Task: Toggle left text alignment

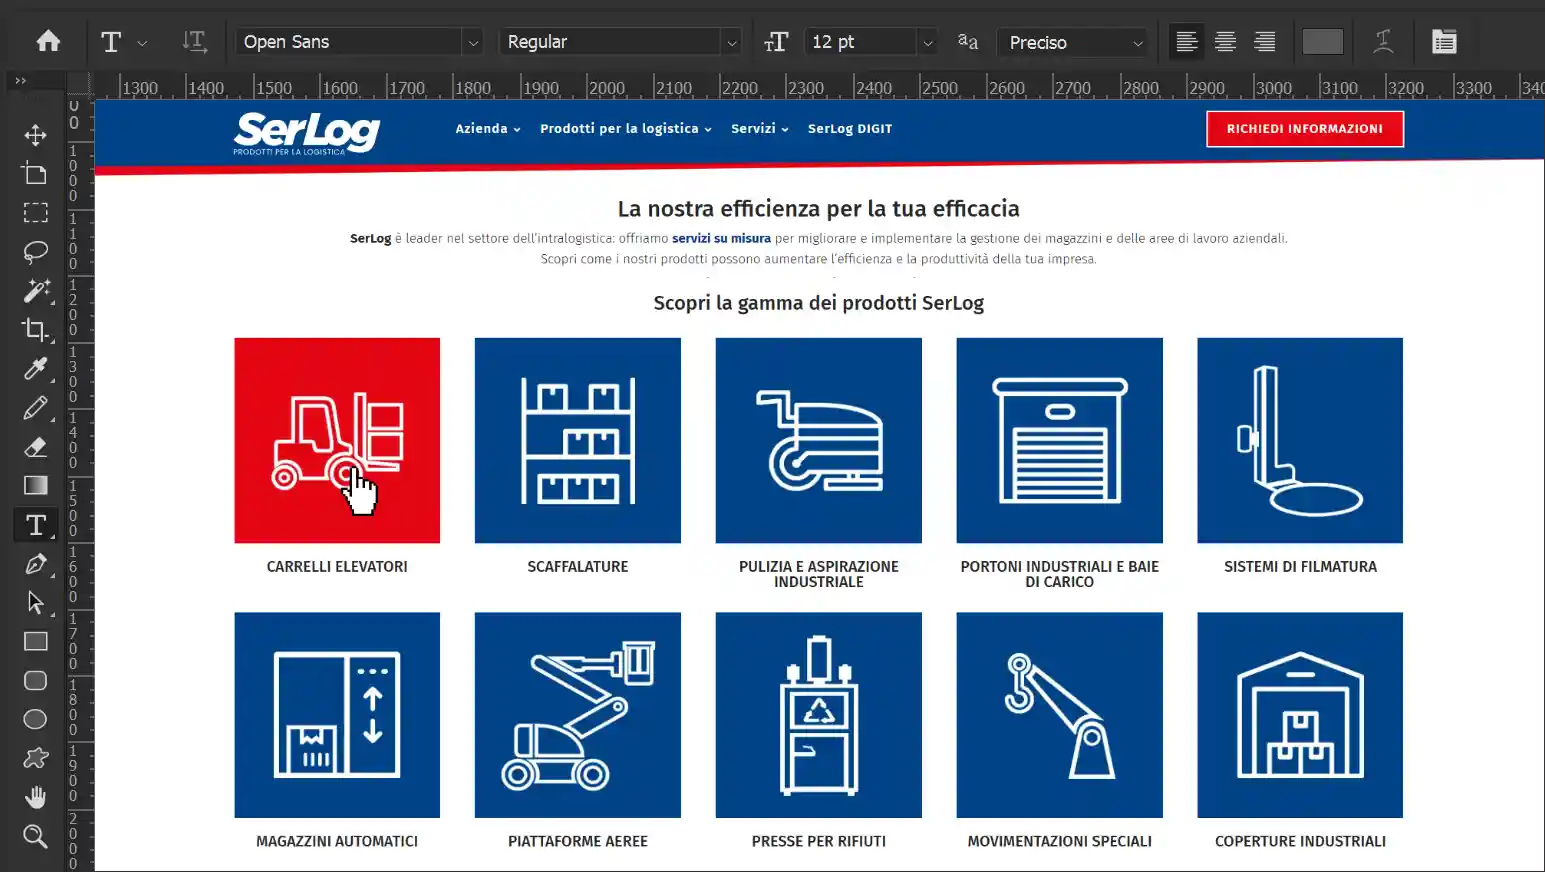Action: 1186,42
